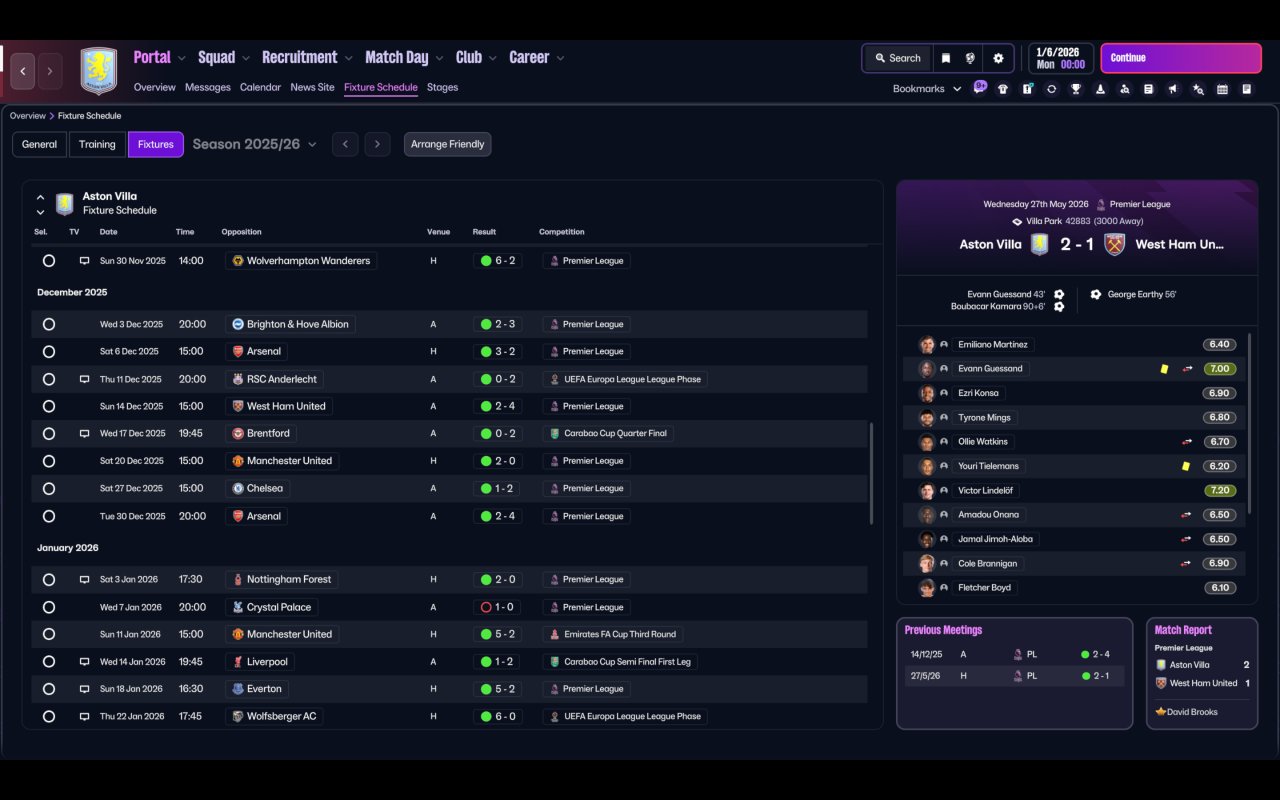
Task: Open the training cone icon in bookmarks bar
Action: 1100,89
